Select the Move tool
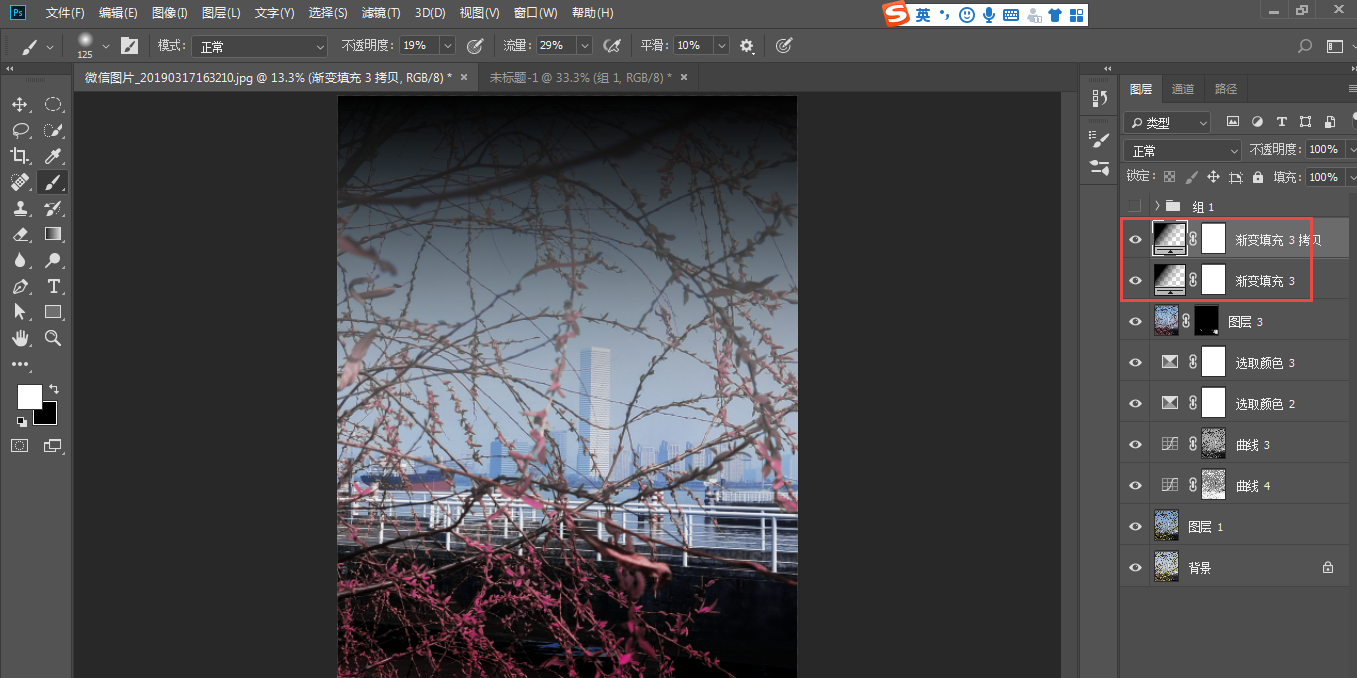 click(20, 105)
